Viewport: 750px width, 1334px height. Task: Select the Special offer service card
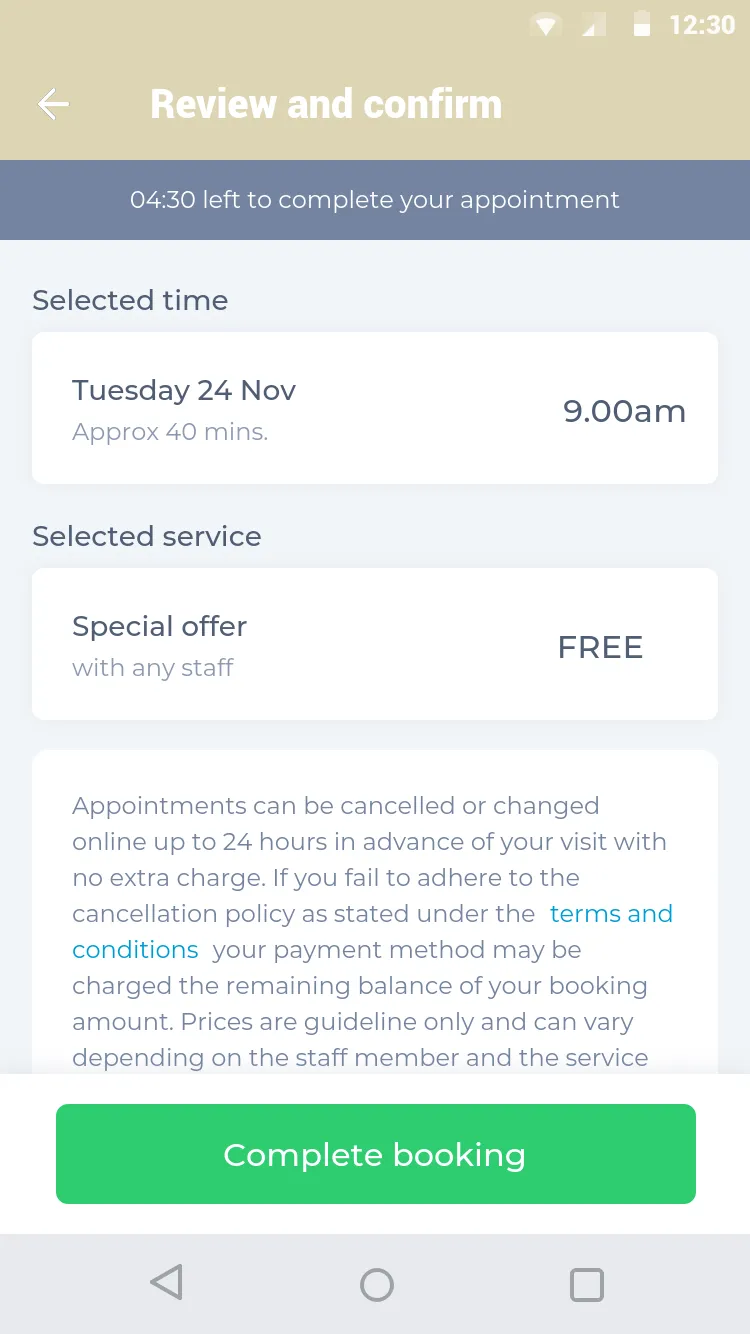point(375,644)
